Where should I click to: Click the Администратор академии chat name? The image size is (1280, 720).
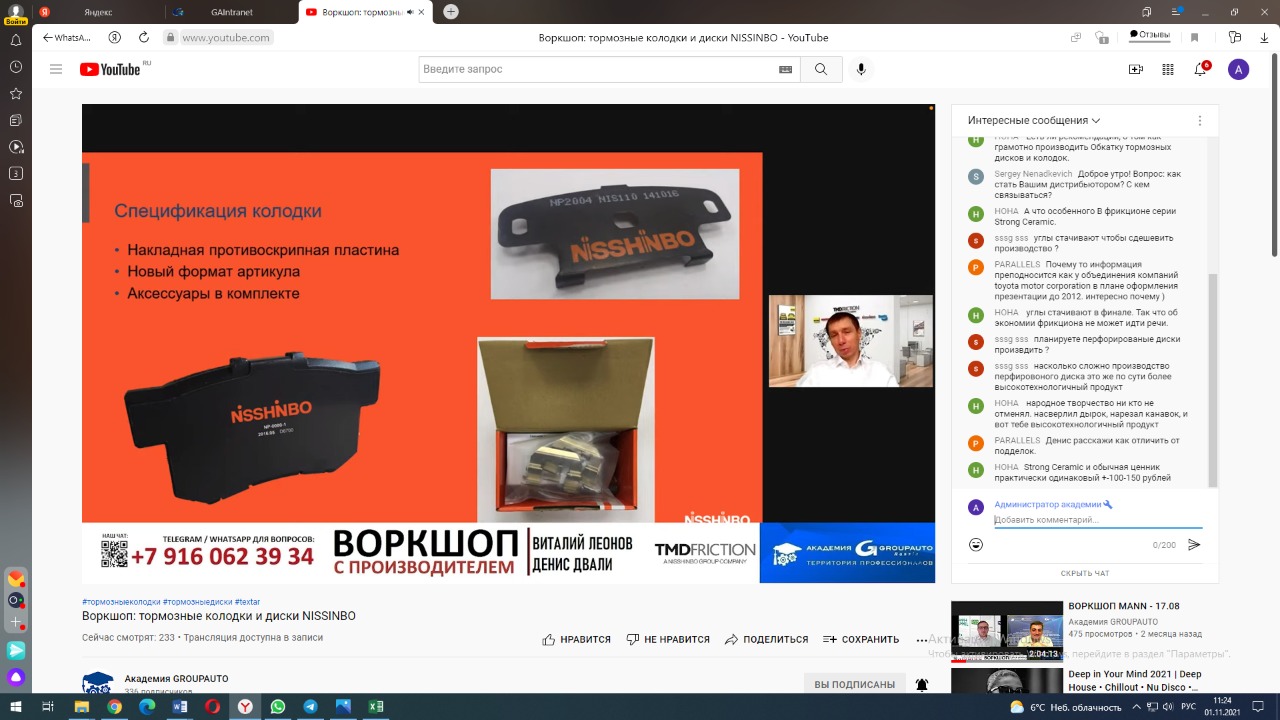[x=1048, y=504]
